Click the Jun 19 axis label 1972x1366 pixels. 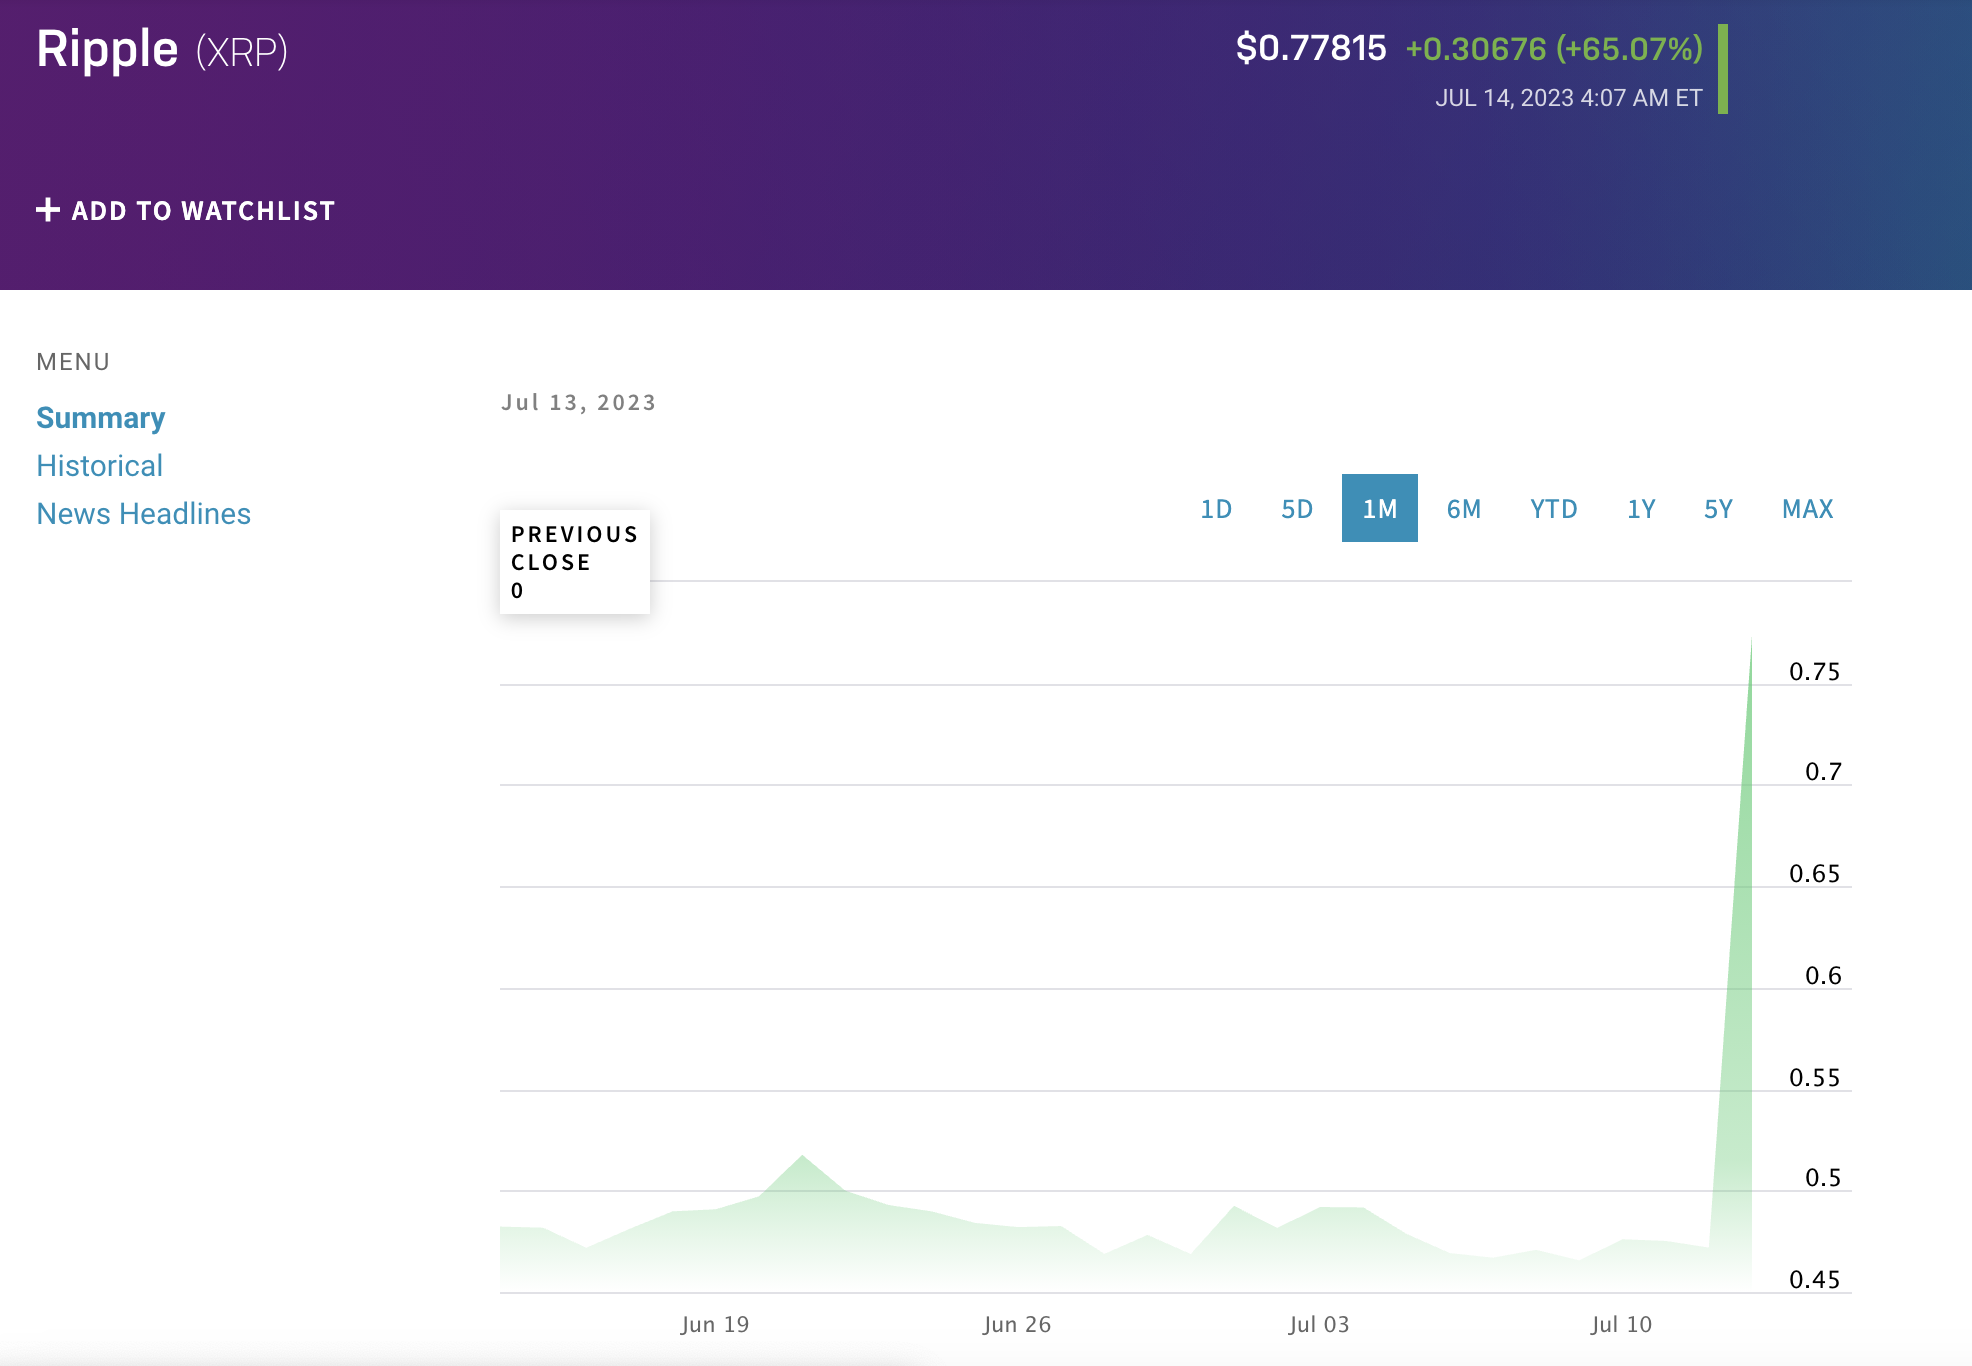click(x=714, y=1324)
